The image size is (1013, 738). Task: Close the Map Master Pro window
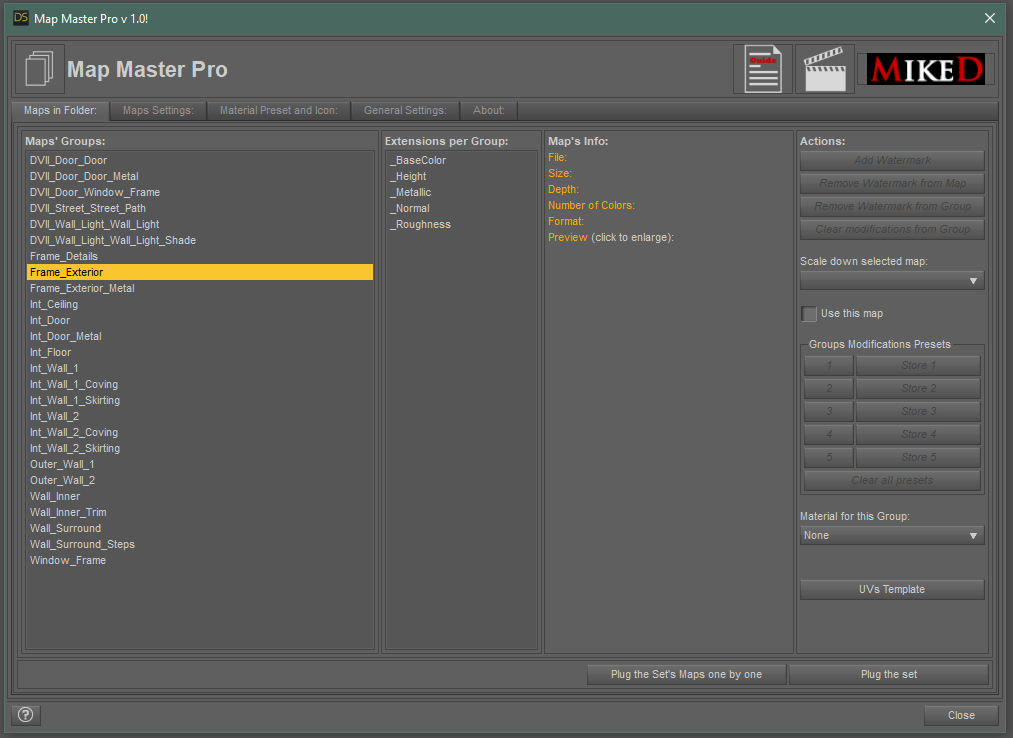(x=990, y=18)
